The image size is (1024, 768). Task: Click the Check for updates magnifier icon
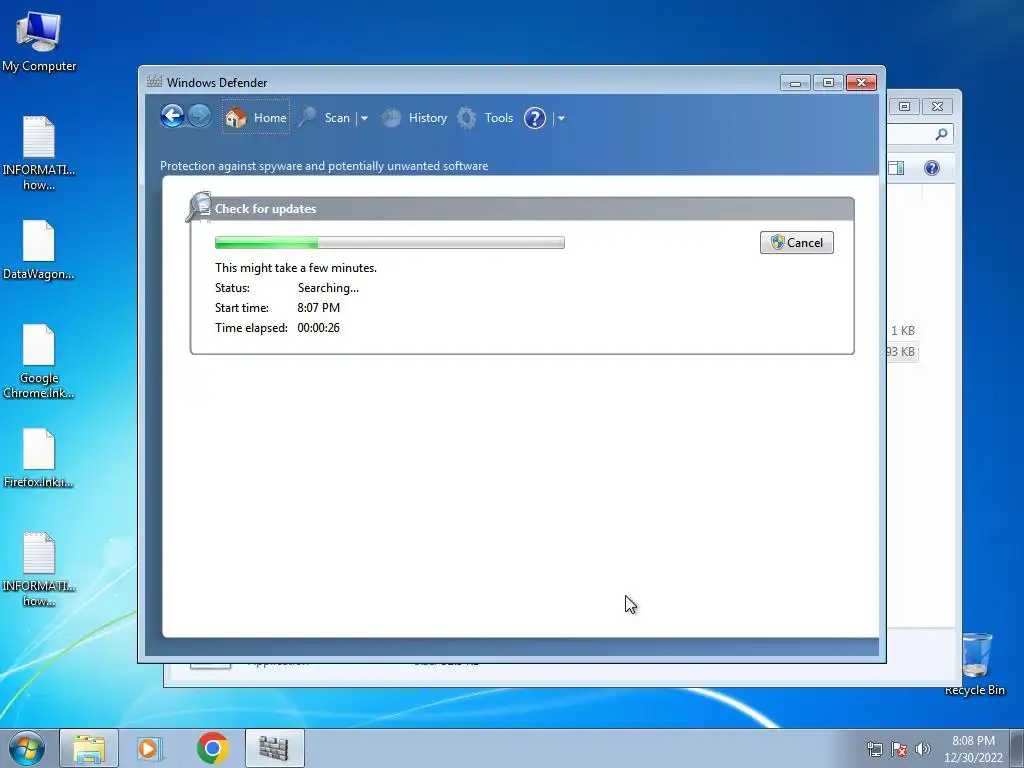[x=199, y=207]
